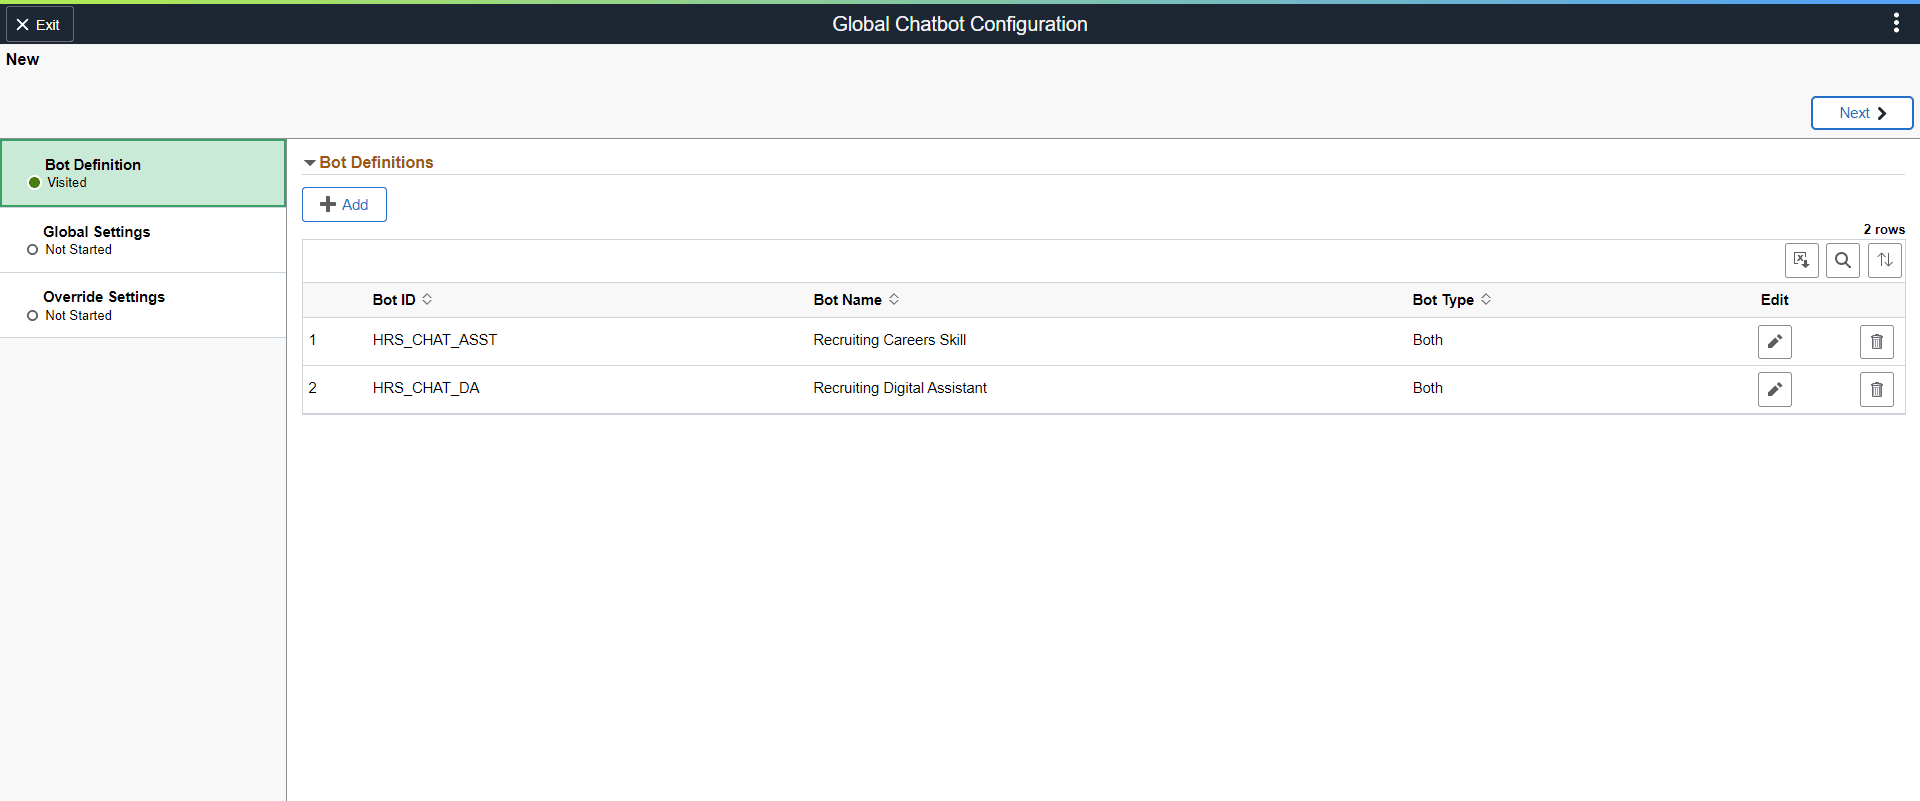Sort by Bot ID column
Screen dimensions: 1920x801
(x=402, y=300)
